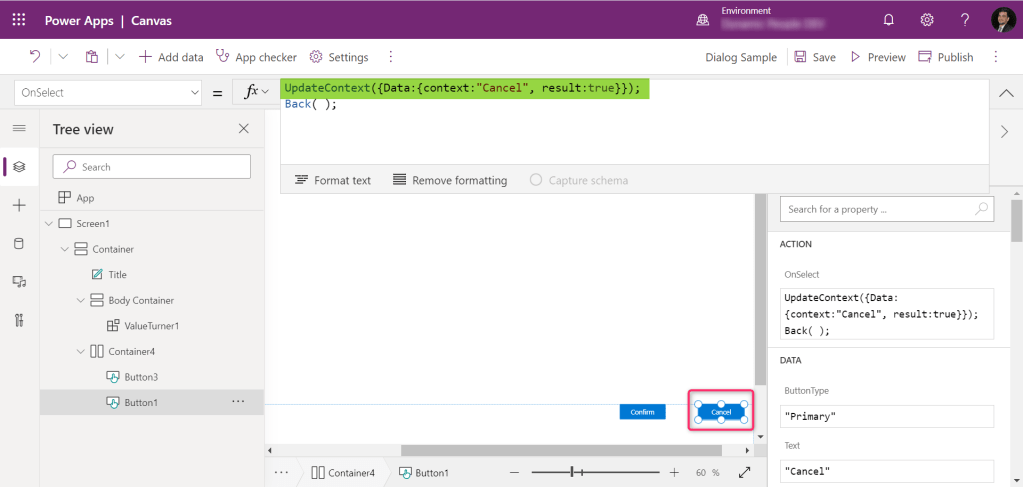Click Format text button
The height and width of the screenshot is (487, 1023).
point(332,180)
